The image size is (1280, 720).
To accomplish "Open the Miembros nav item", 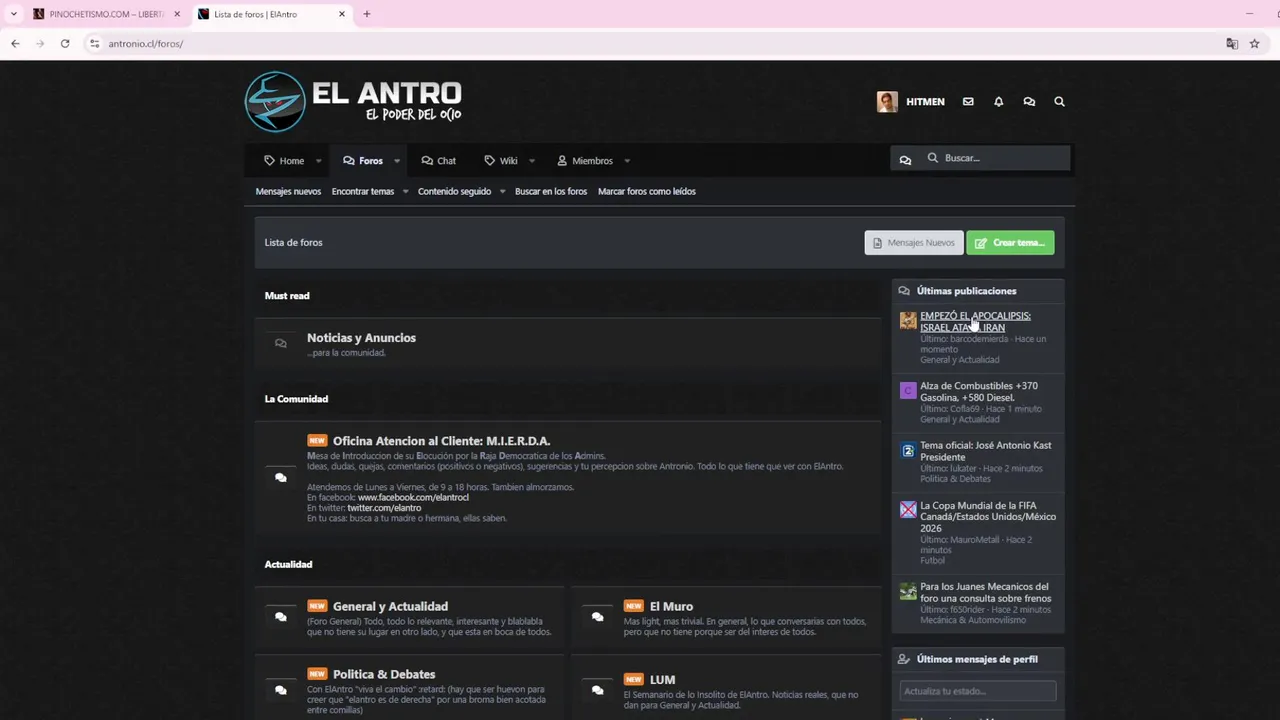I will [x=585, y=161].
